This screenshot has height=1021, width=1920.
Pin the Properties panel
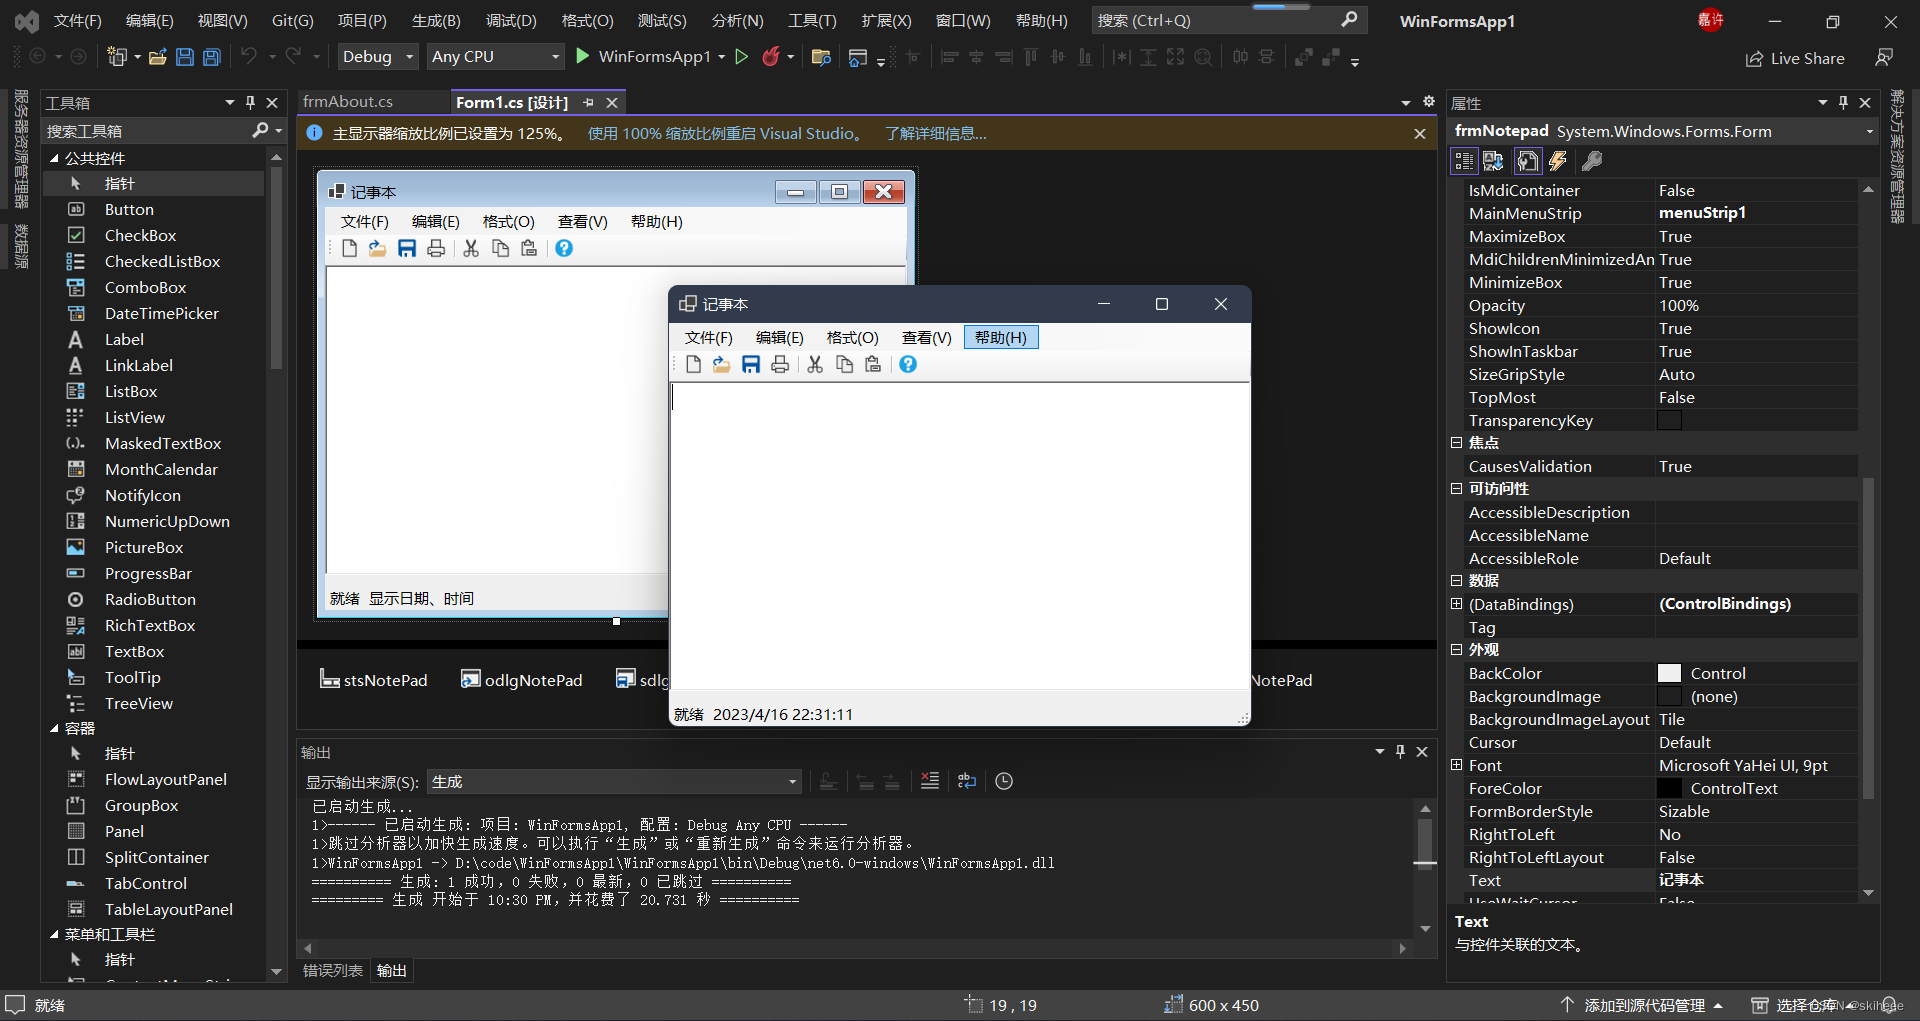pos(1843,103)
